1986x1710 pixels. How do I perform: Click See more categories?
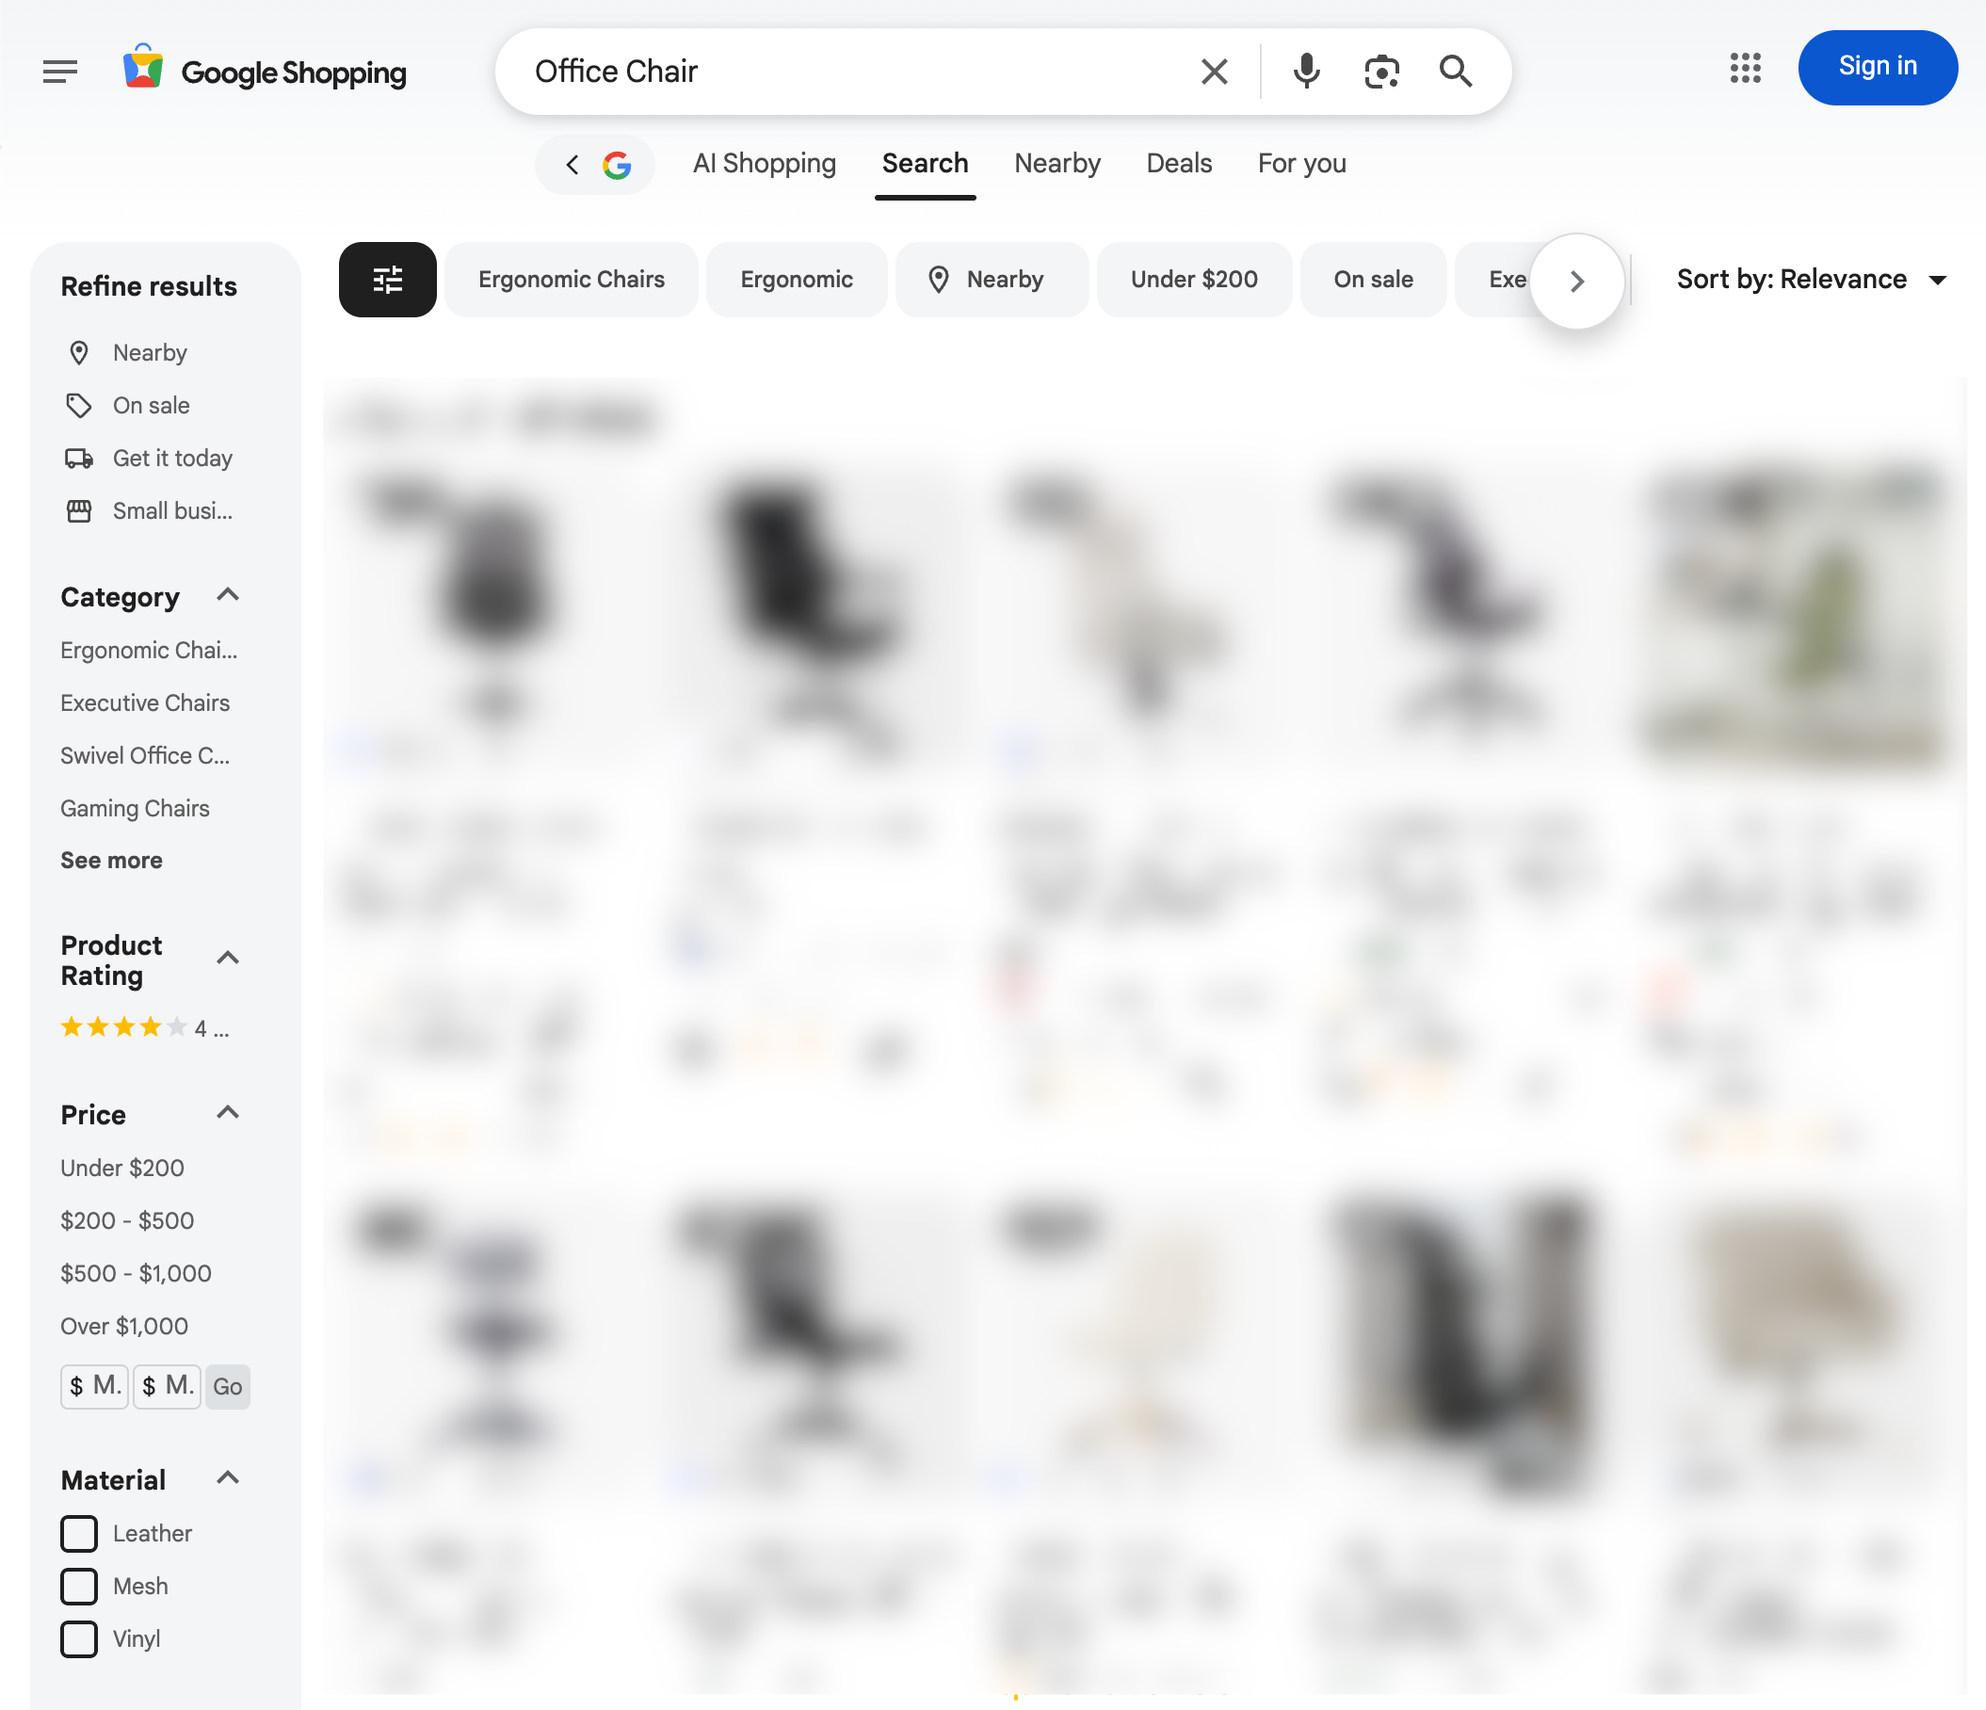tap(111, 860)
